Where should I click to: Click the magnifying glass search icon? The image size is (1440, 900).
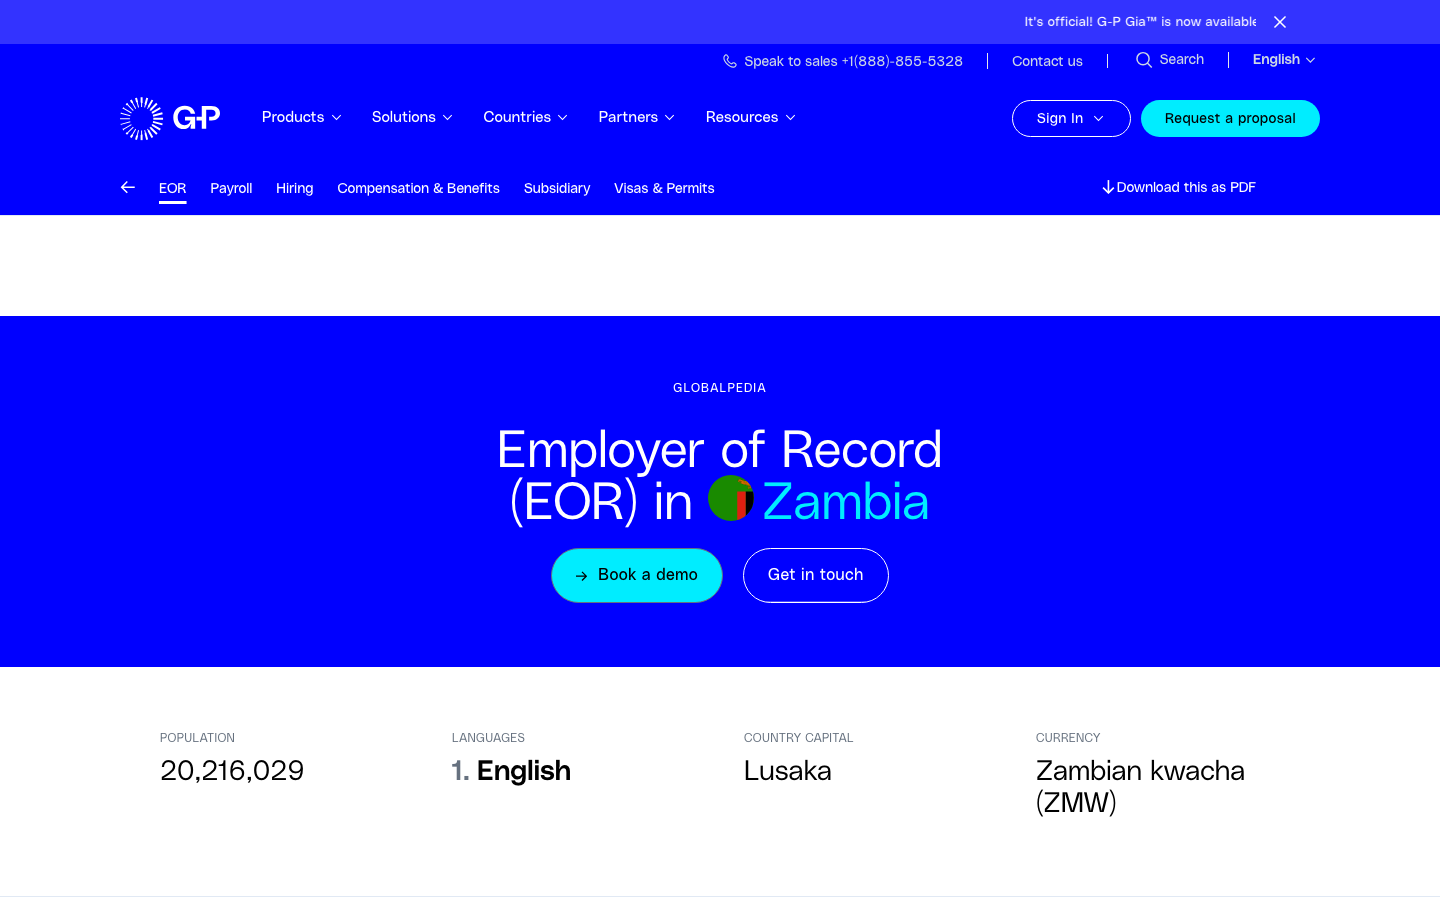point(1144,60)
